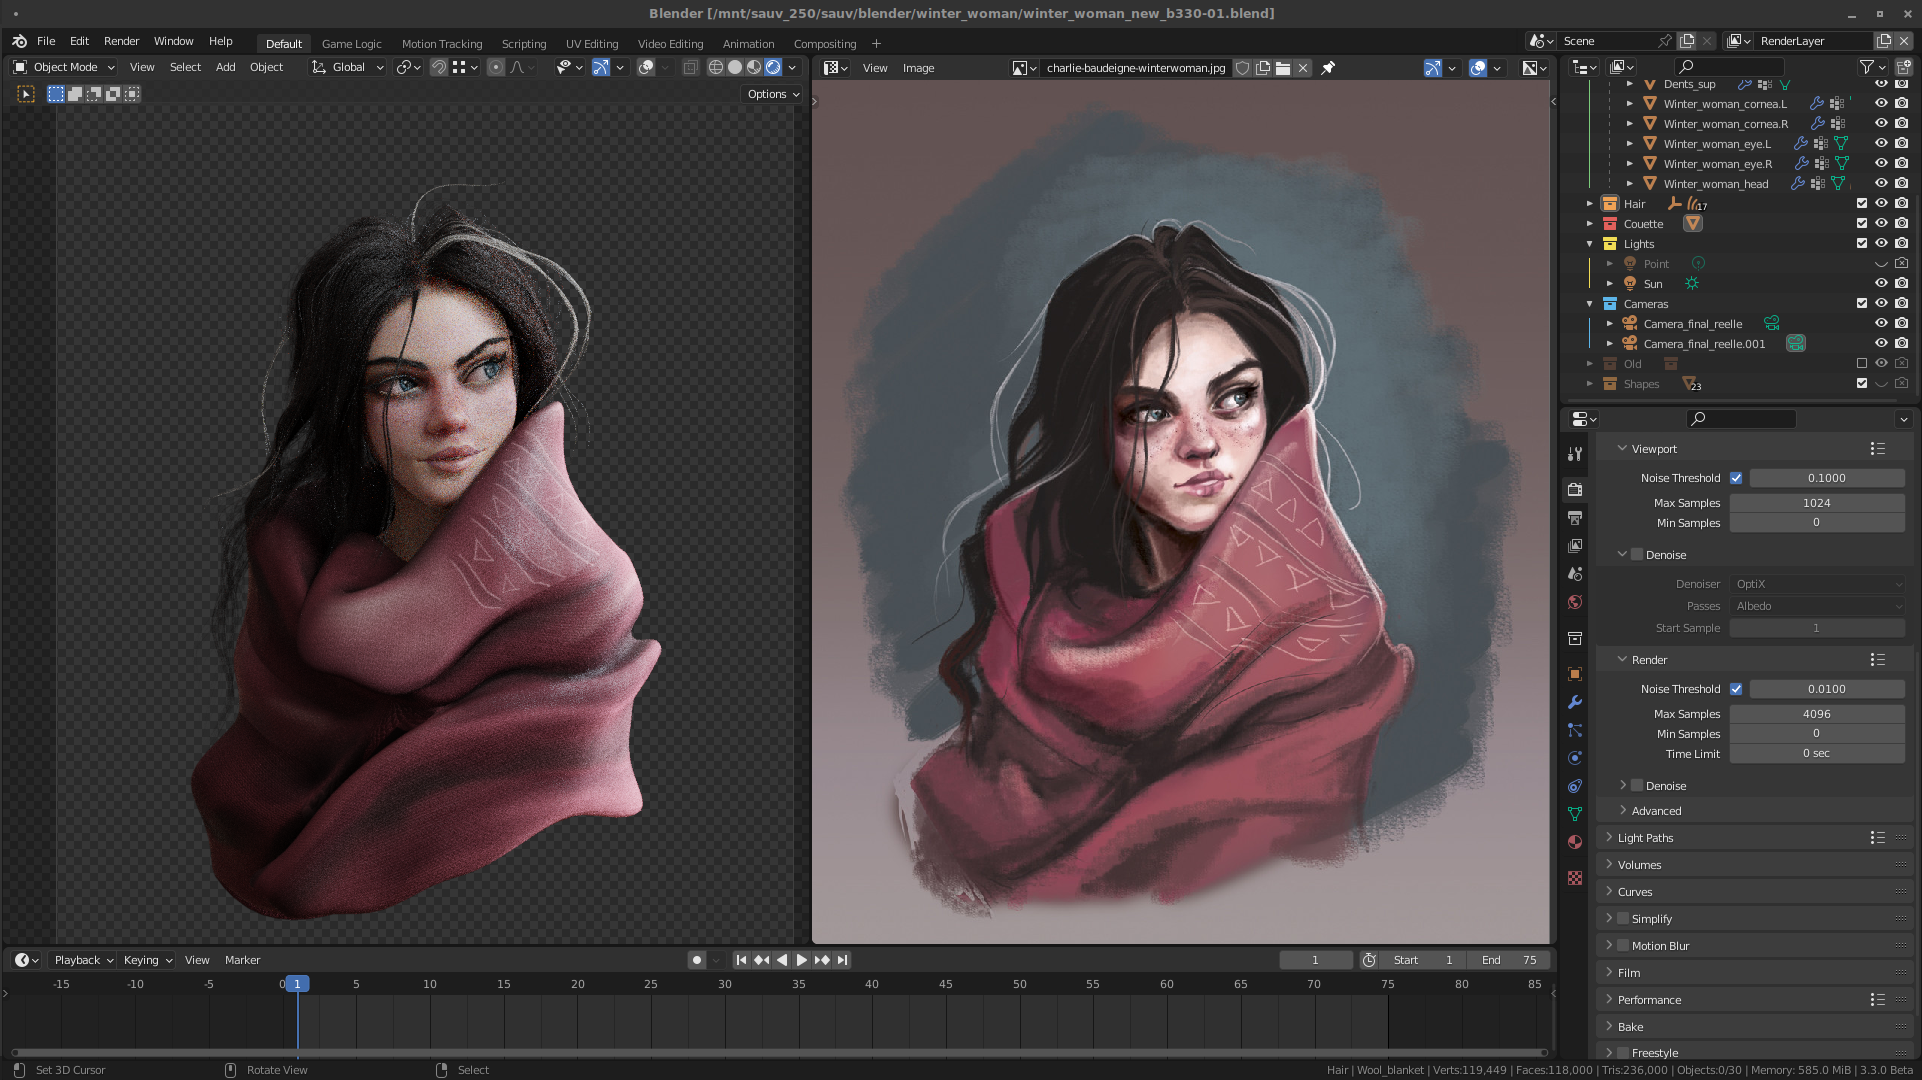Open the viewport Add menu
The width and height of the screenshot is (1922, 1080).
click(x=226, y=67)
